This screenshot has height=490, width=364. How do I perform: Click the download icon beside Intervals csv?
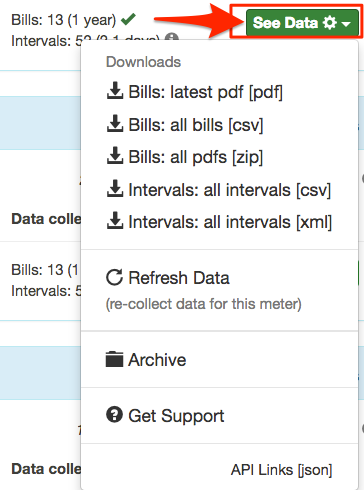115,188
